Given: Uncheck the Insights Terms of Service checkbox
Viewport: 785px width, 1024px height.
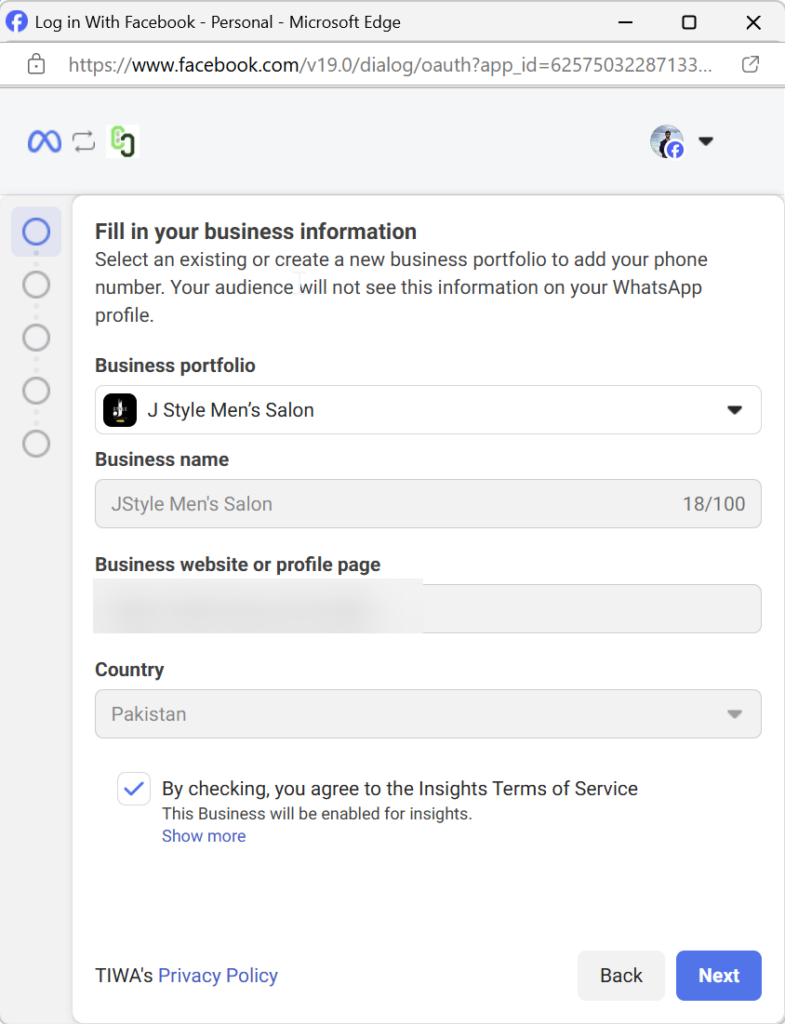Looking at the screenshot, I should [x=134, y=788].
